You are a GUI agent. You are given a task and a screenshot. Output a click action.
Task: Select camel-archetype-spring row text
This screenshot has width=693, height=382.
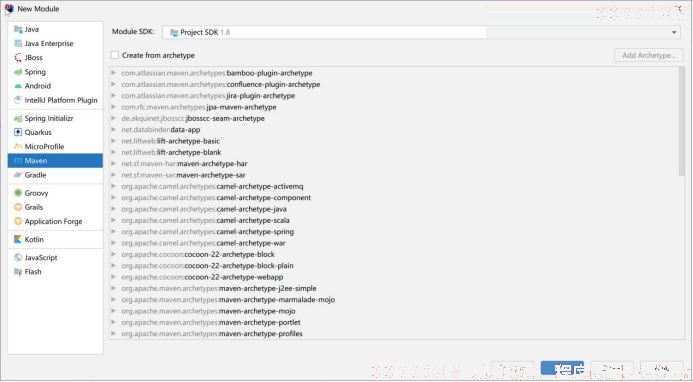[x=208, y=232]
